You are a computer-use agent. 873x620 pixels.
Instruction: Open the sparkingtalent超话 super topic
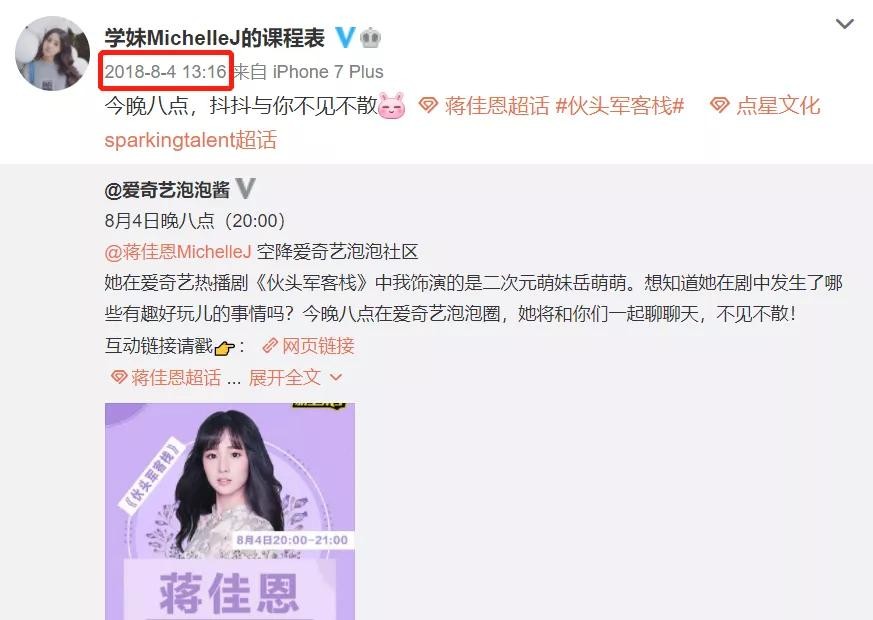coord(190,140)
